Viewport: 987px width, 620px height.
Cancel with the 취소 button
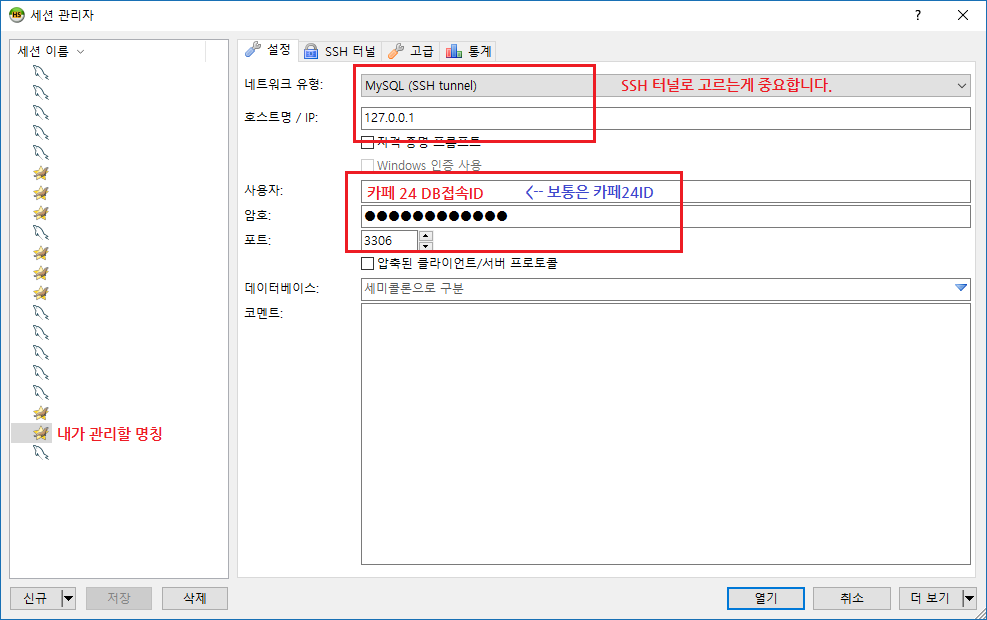852,598
